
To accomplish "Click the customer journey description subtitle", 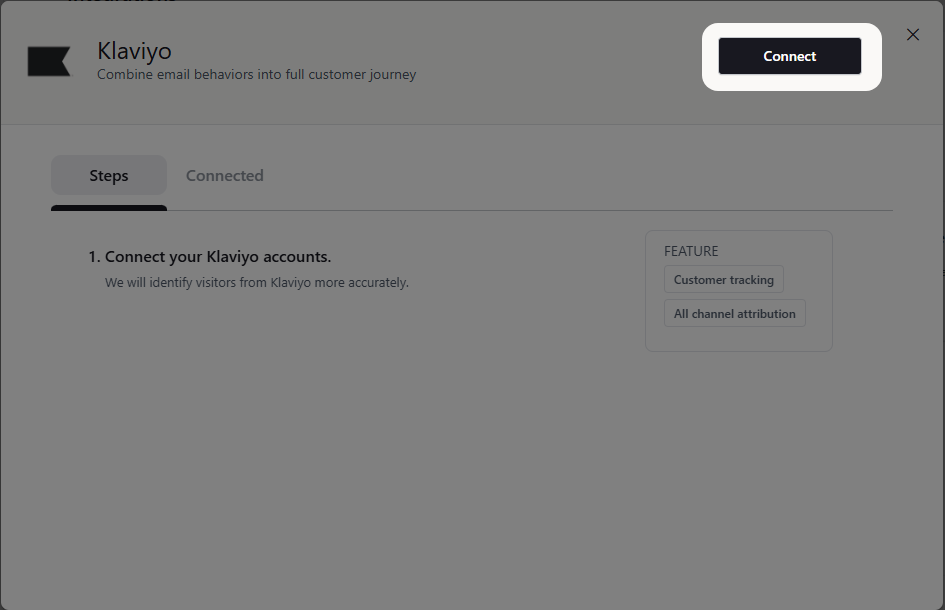I will (x=254, y=74).
